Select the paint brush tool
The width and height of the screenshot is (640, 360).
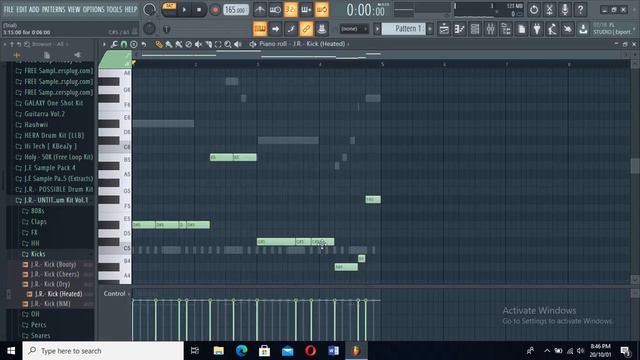pyautogui.click(x=169, y=44)
